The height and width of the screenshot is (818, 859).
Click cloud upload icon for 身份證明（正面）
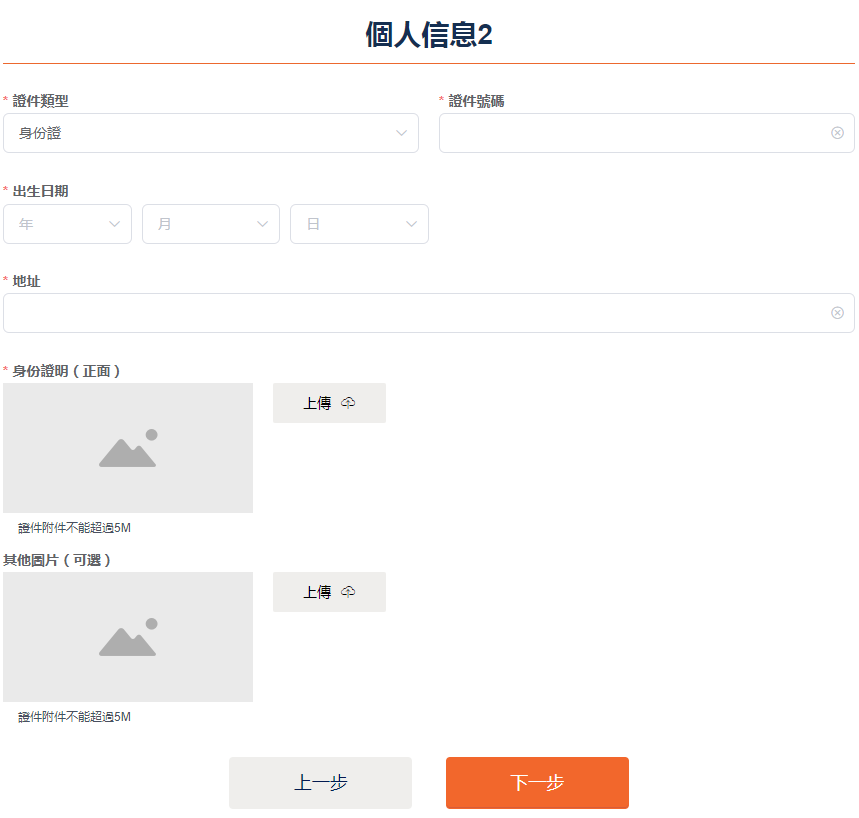(x=348, y=403)
